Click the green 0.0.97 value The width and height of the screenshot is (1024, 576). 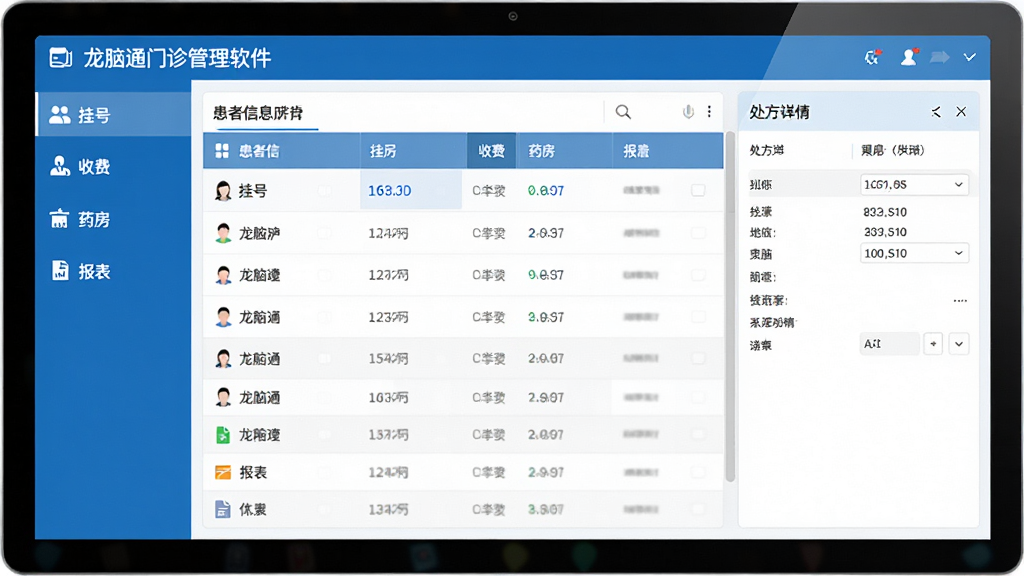pyautogui.click(x=545, y=191)
